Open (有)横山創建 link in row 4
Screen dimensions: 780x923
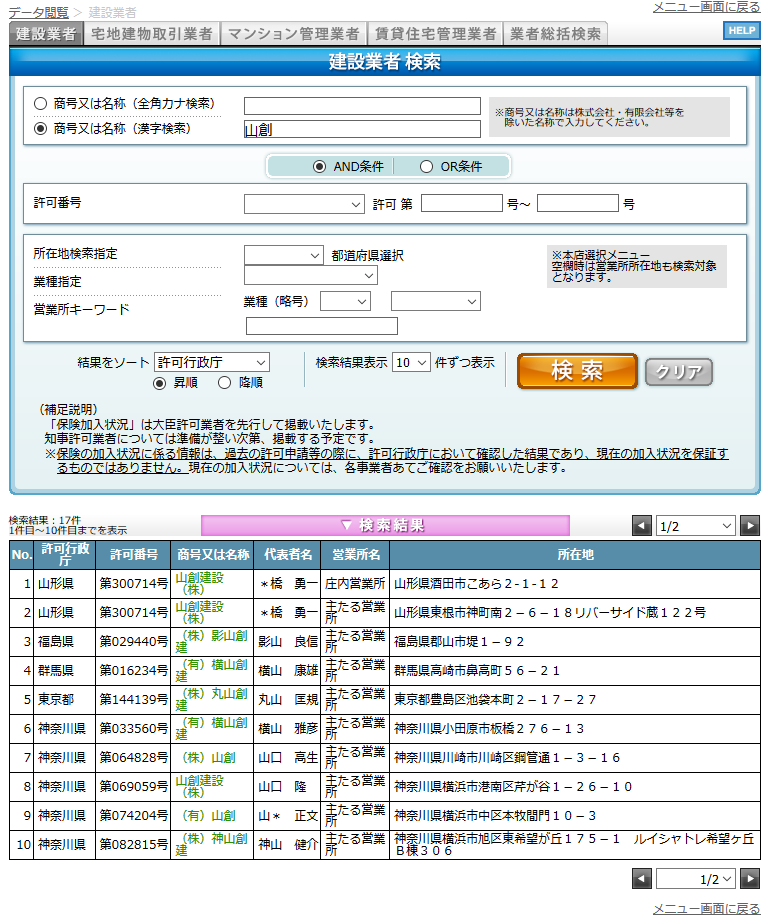click(x=211, y=670)
